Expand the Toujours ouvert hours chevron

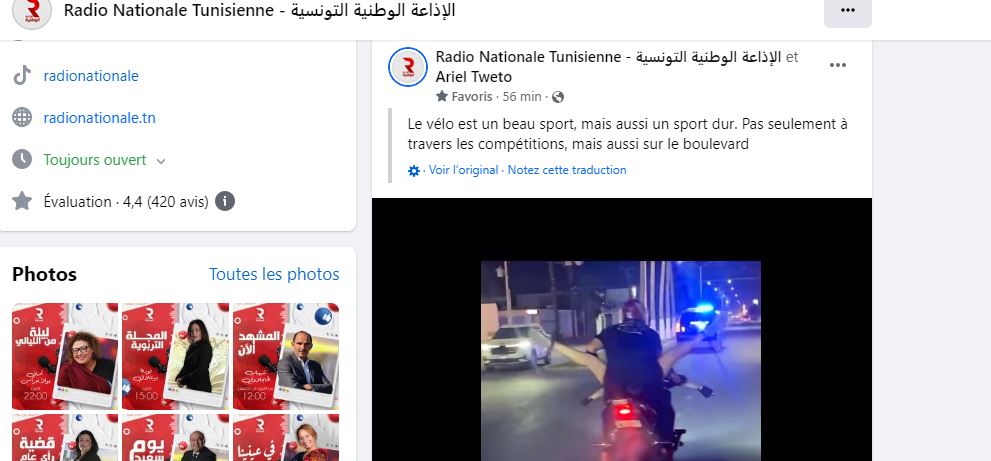coord(161,161)
